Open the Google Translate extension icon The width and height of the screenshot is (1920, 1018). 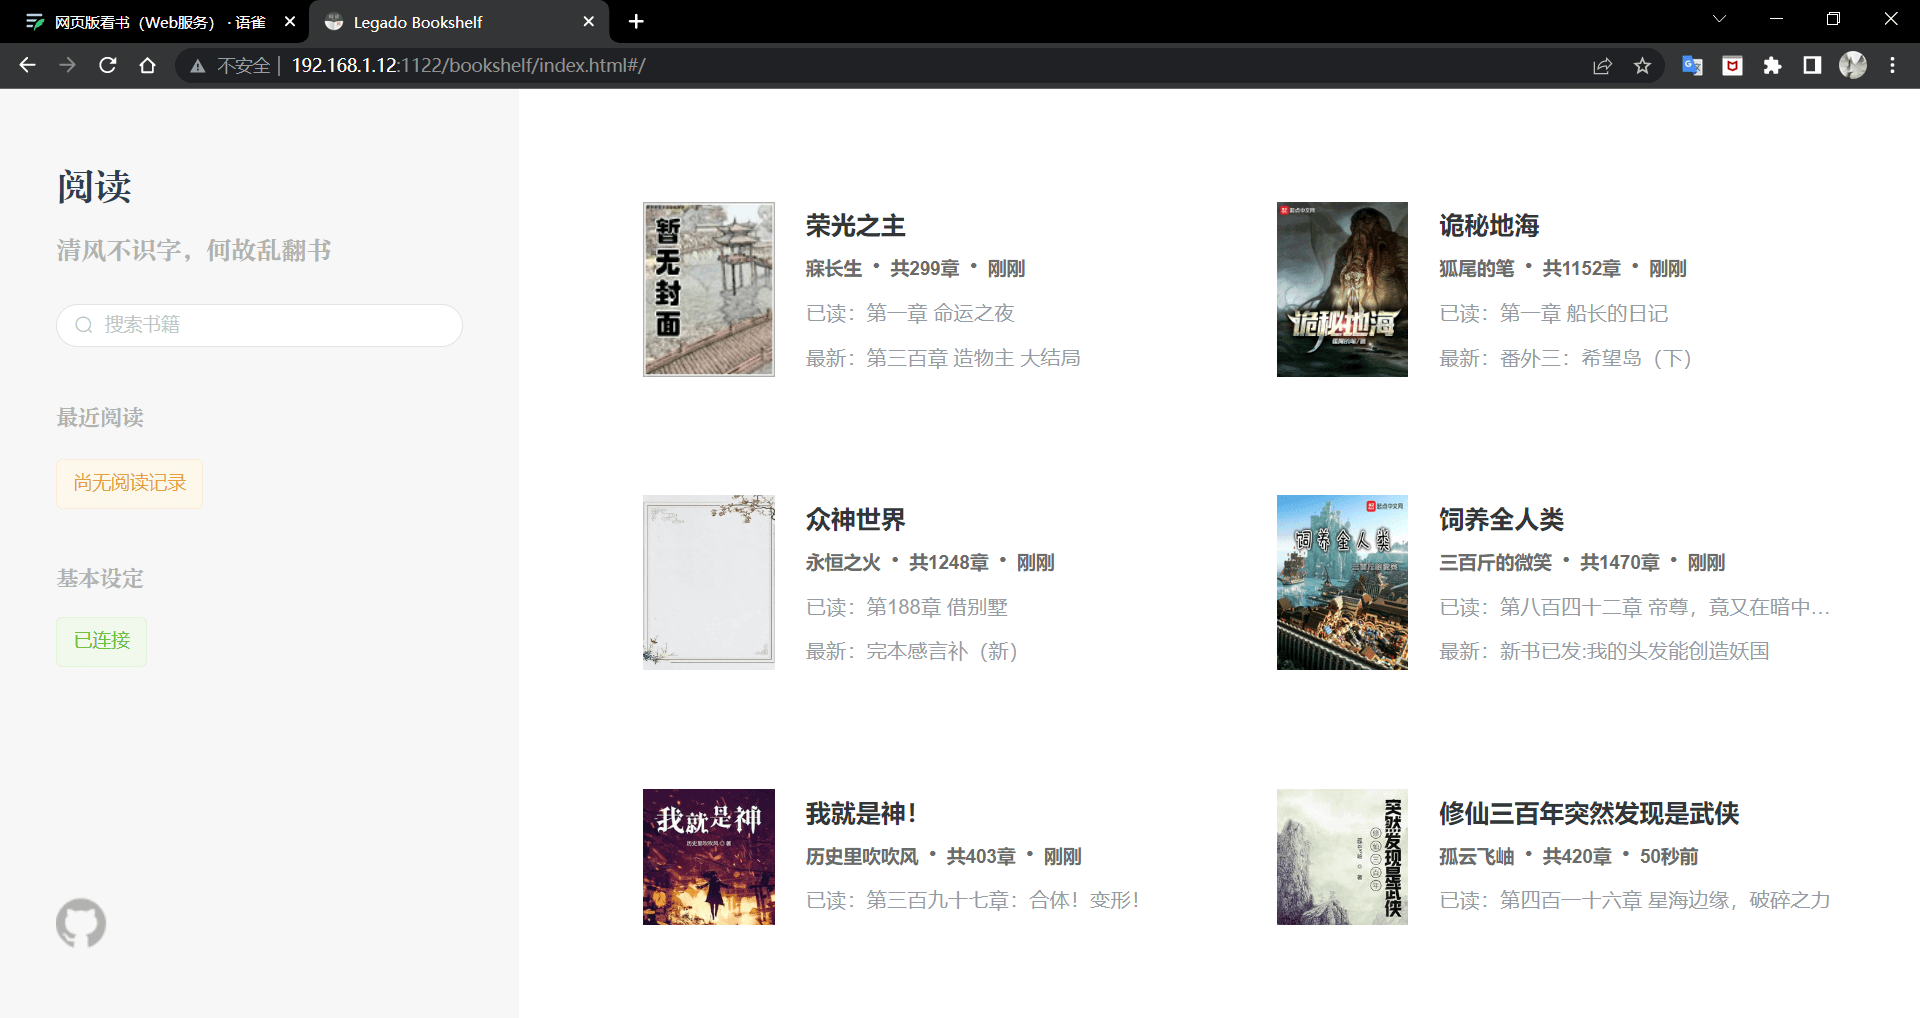pos(1692,65)
